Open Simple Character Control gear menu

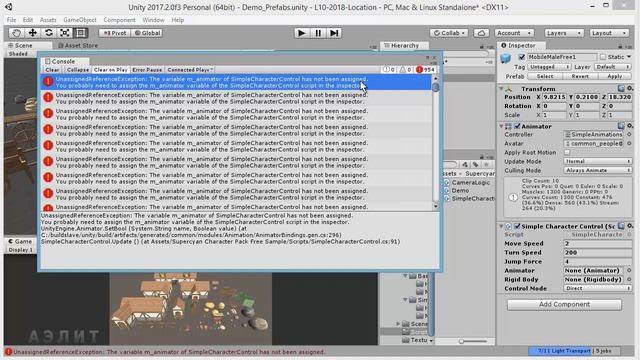[630, 226]
